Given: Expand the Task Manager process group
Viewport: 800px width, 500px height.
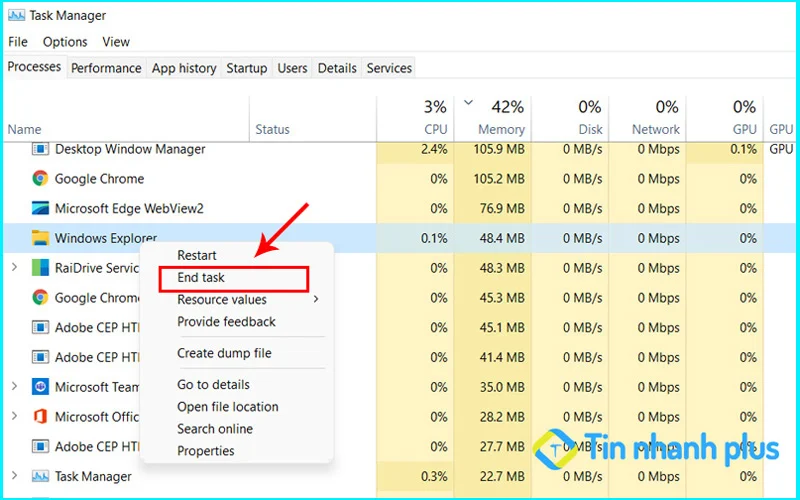Looking at the screenshot, I should click(14, 476).
